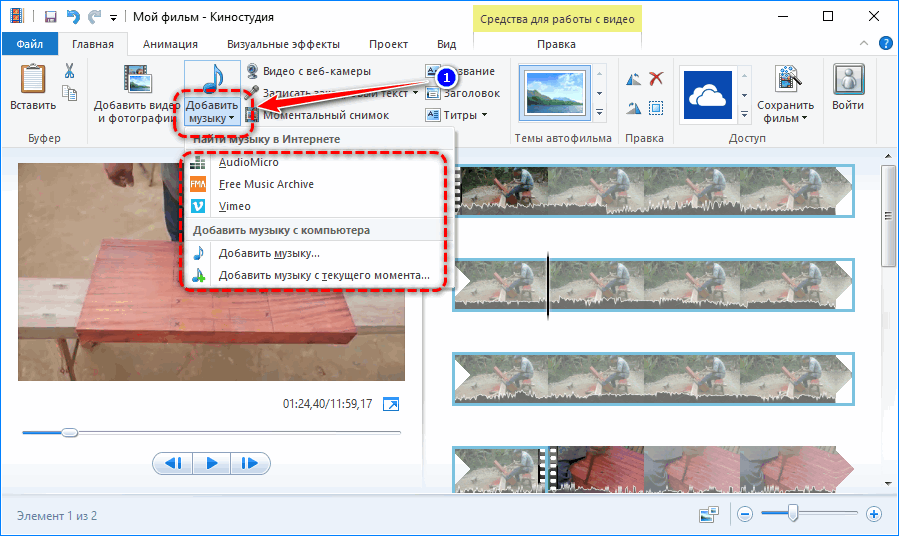Screen dimensions: 899x536
Task: Click the red X delete icon
Action: pyautogui.click(x=656, y=79)
